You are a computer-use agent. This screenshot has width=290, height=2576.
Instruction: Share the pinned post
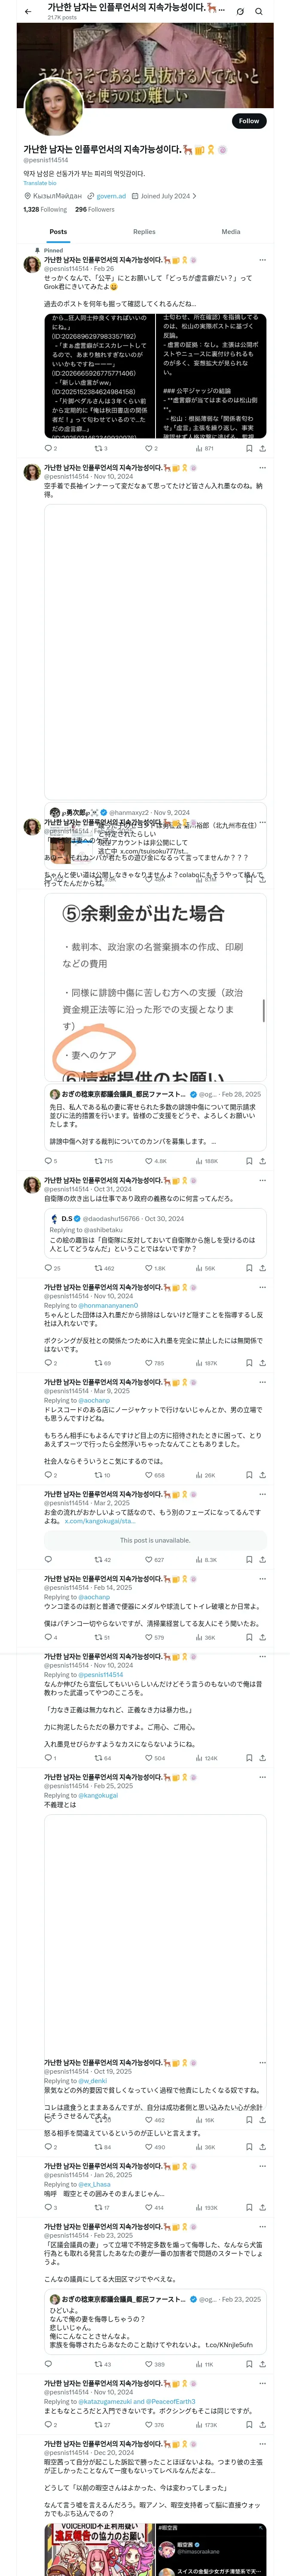pos(262,449)
